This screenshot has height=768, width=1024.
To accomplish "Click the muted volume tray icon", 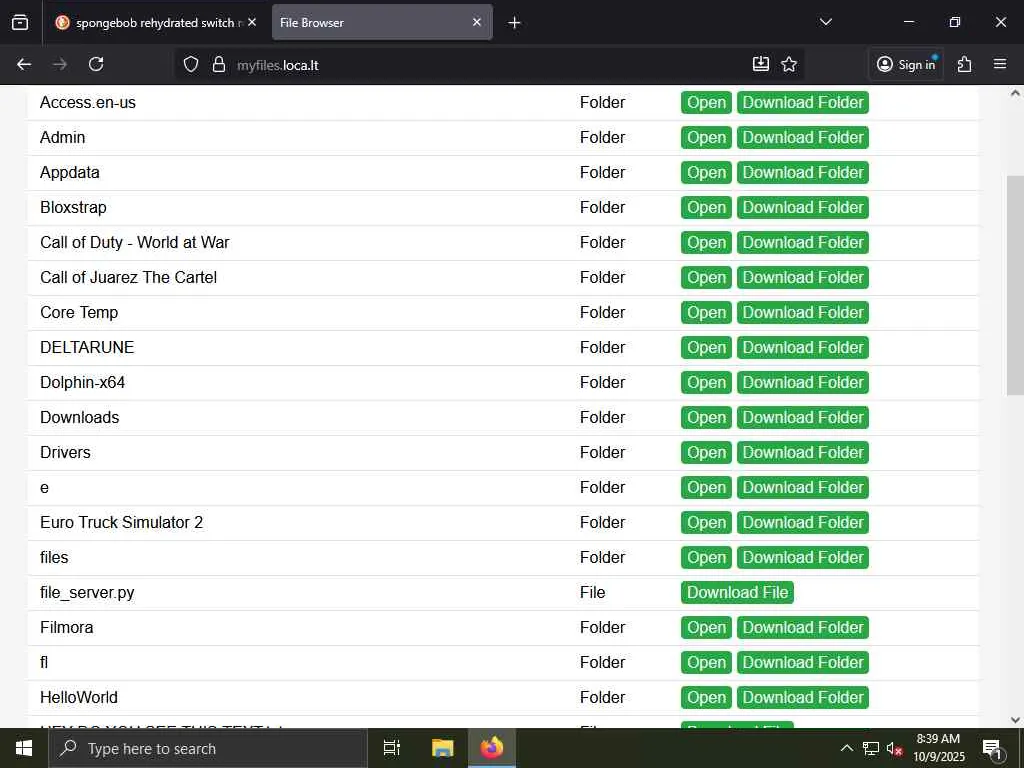I will (894, 749).
